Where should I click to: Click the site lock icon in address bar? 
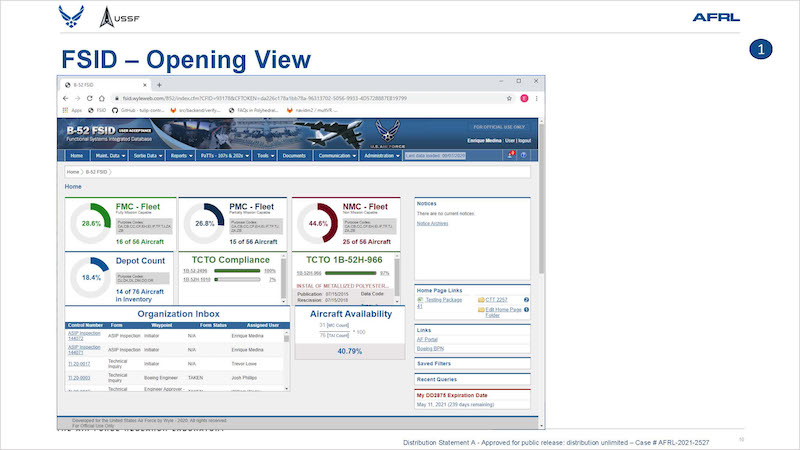coord(117,98)
